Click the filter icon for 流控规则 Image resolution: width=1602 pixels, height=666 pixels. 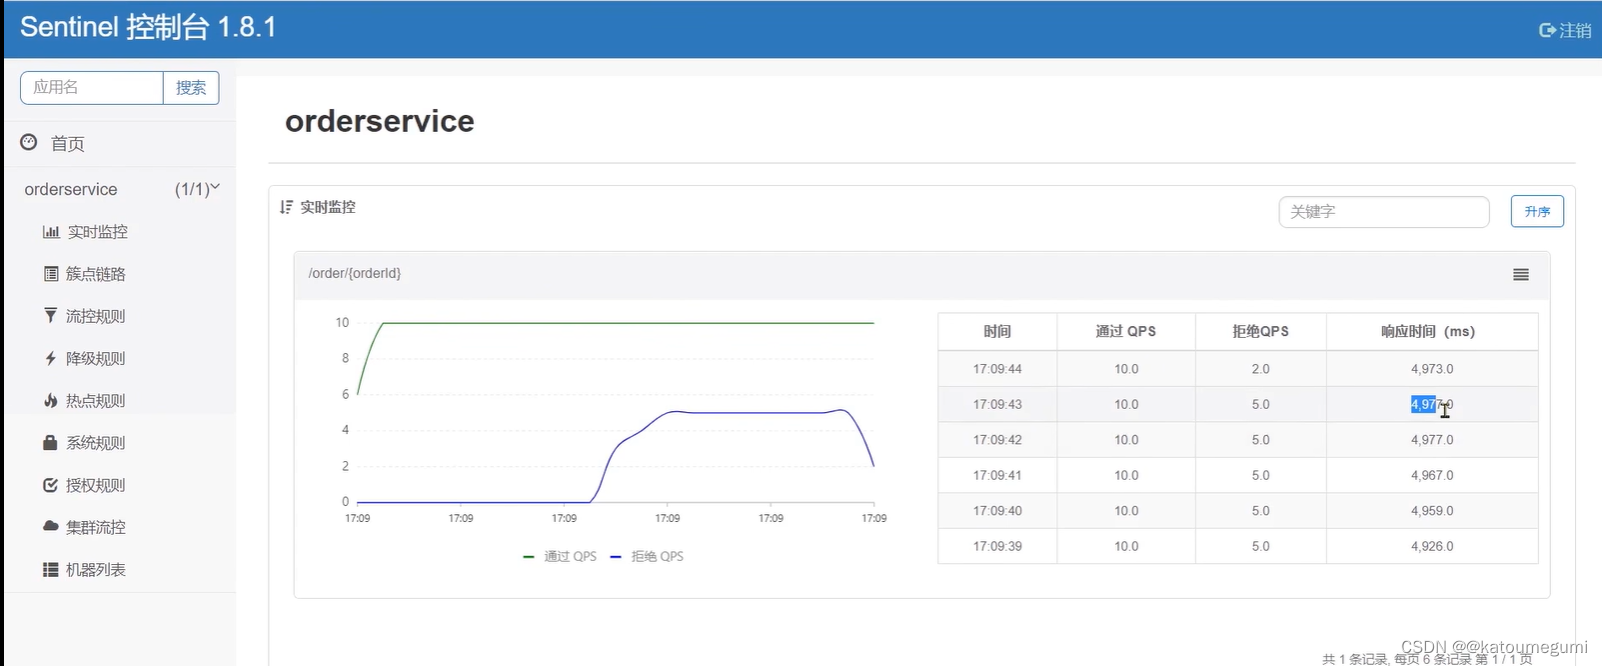[51, 315]
